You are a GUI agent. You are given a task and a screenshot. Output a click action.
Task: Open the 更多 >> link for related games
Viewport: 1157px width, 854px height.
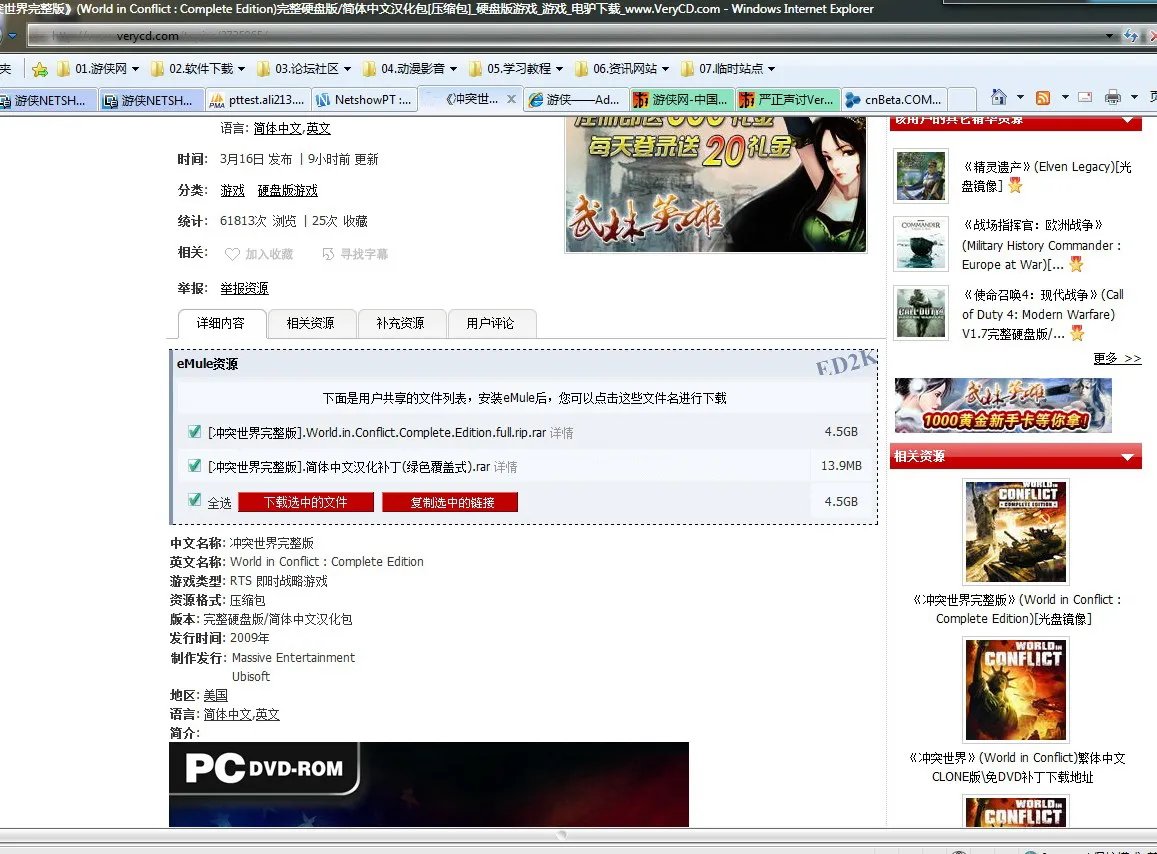tap(1117, 358)
